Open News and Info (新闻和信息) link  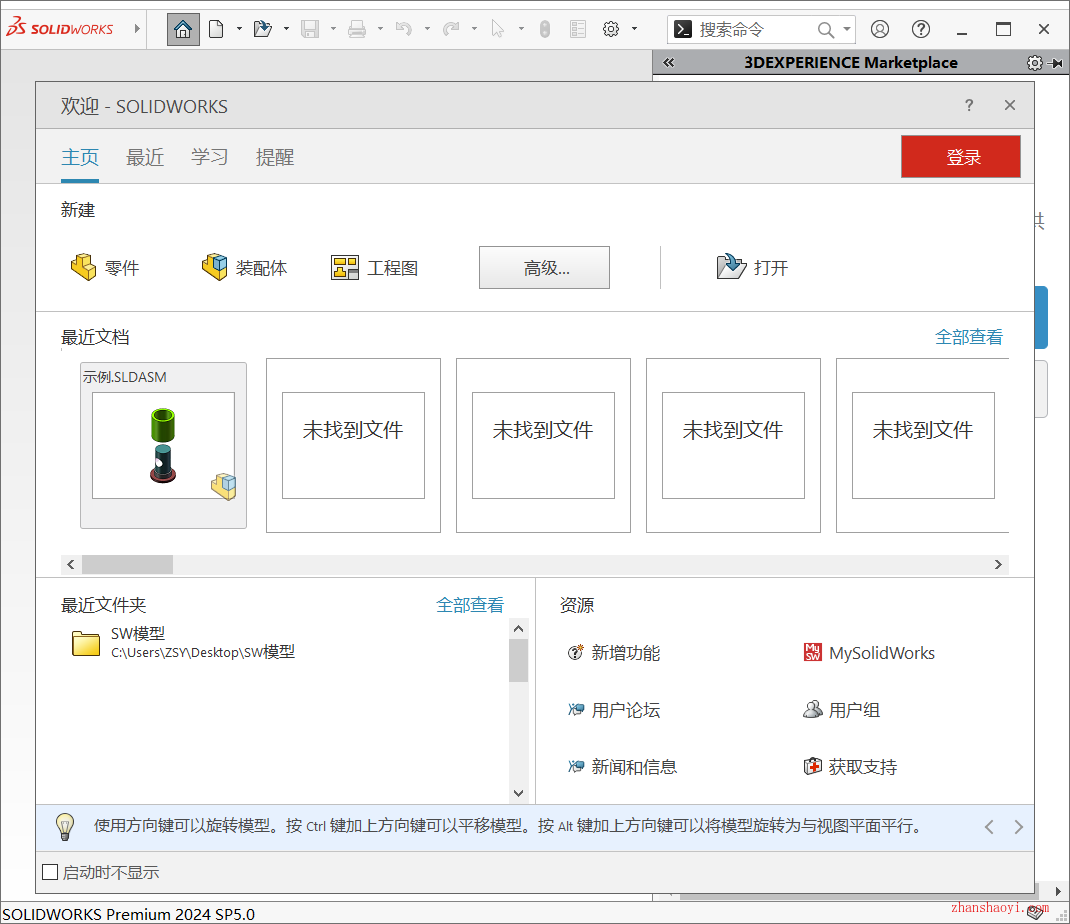[x=622, y=767]
